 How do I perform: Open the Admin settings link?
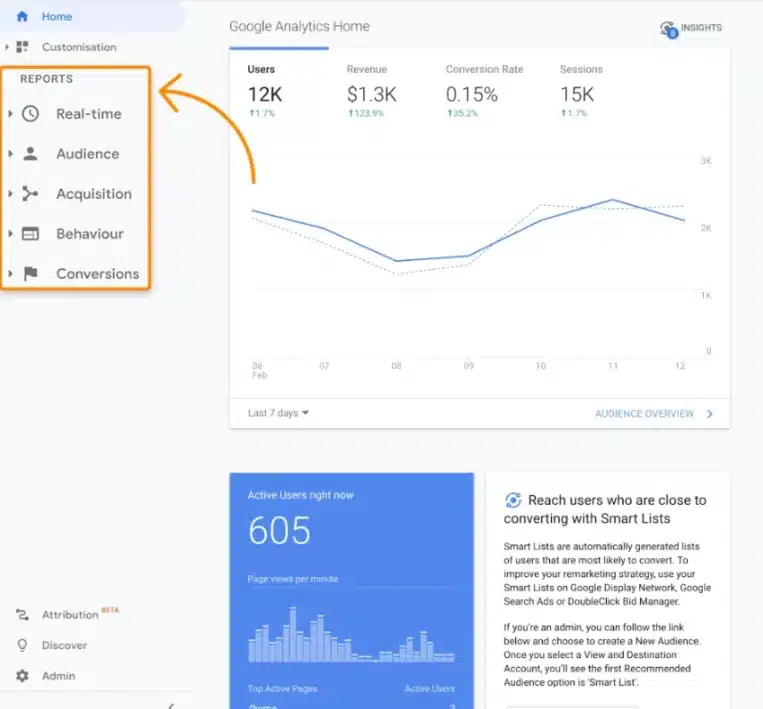pyautogui.click(x=58, y=676)
